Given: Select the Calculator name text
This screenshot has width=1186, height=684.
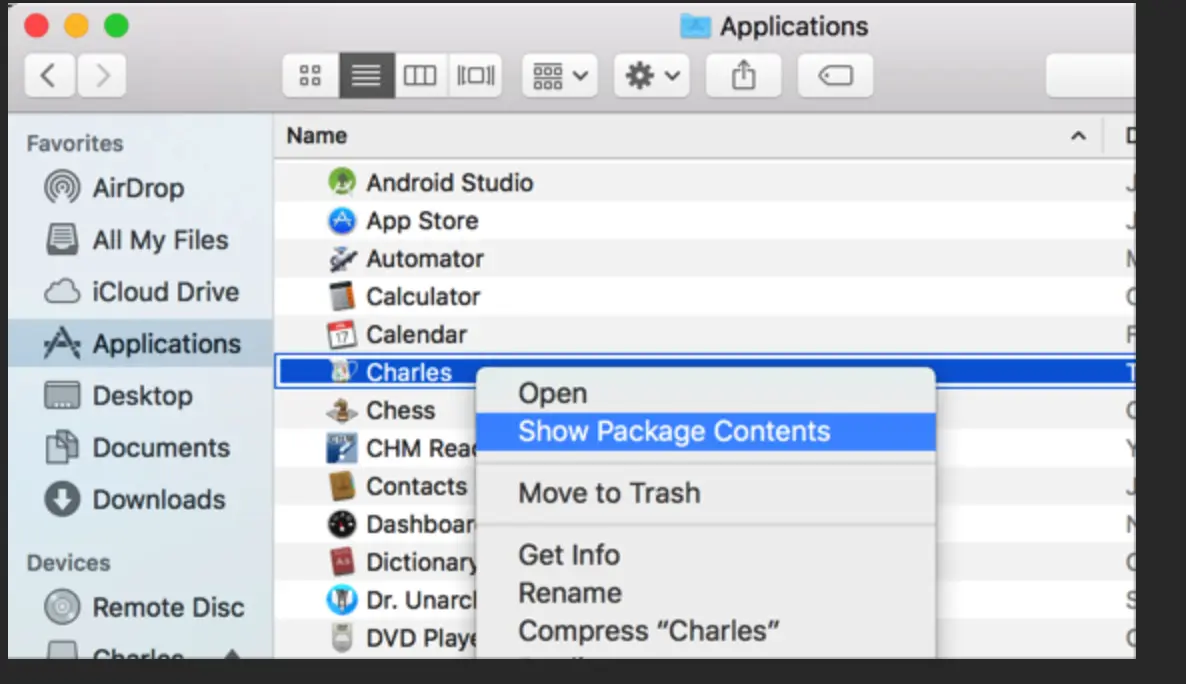Looking at the screenshot, I should point(424,297).
